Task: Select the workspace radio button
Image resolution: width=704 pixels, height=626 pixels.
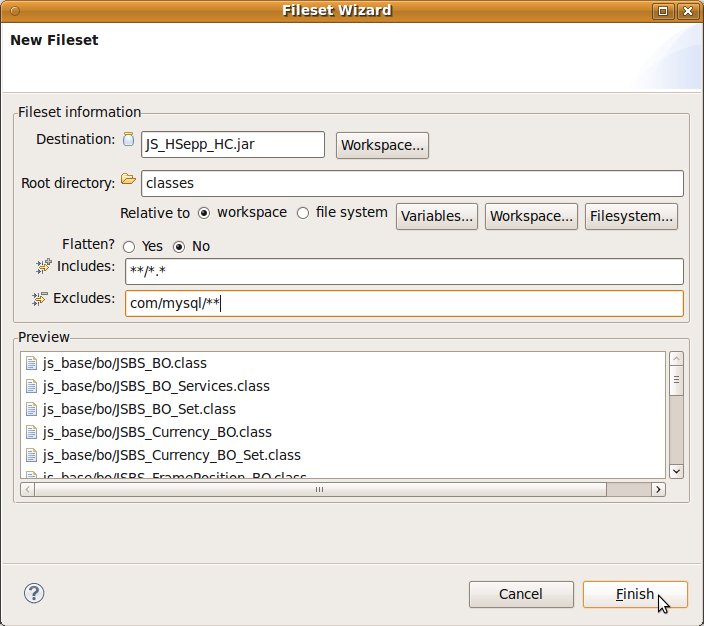Action: point(204,213)
